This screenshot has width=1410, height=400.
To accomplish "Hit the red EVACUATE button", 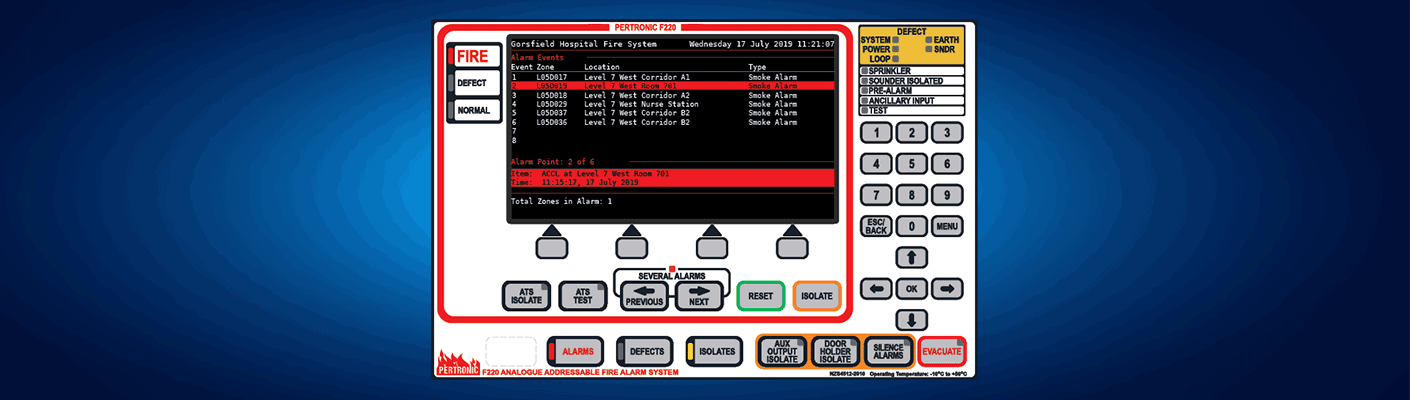I will [x=942, y=352].
